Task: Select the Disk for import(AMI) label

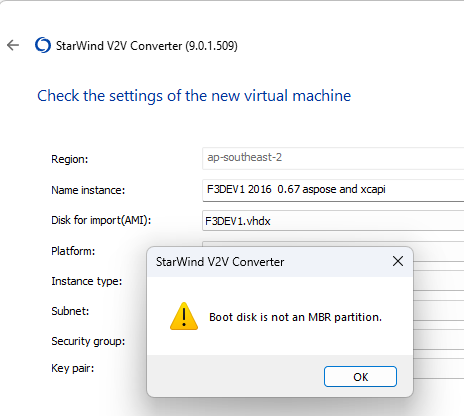Action: 101,220
